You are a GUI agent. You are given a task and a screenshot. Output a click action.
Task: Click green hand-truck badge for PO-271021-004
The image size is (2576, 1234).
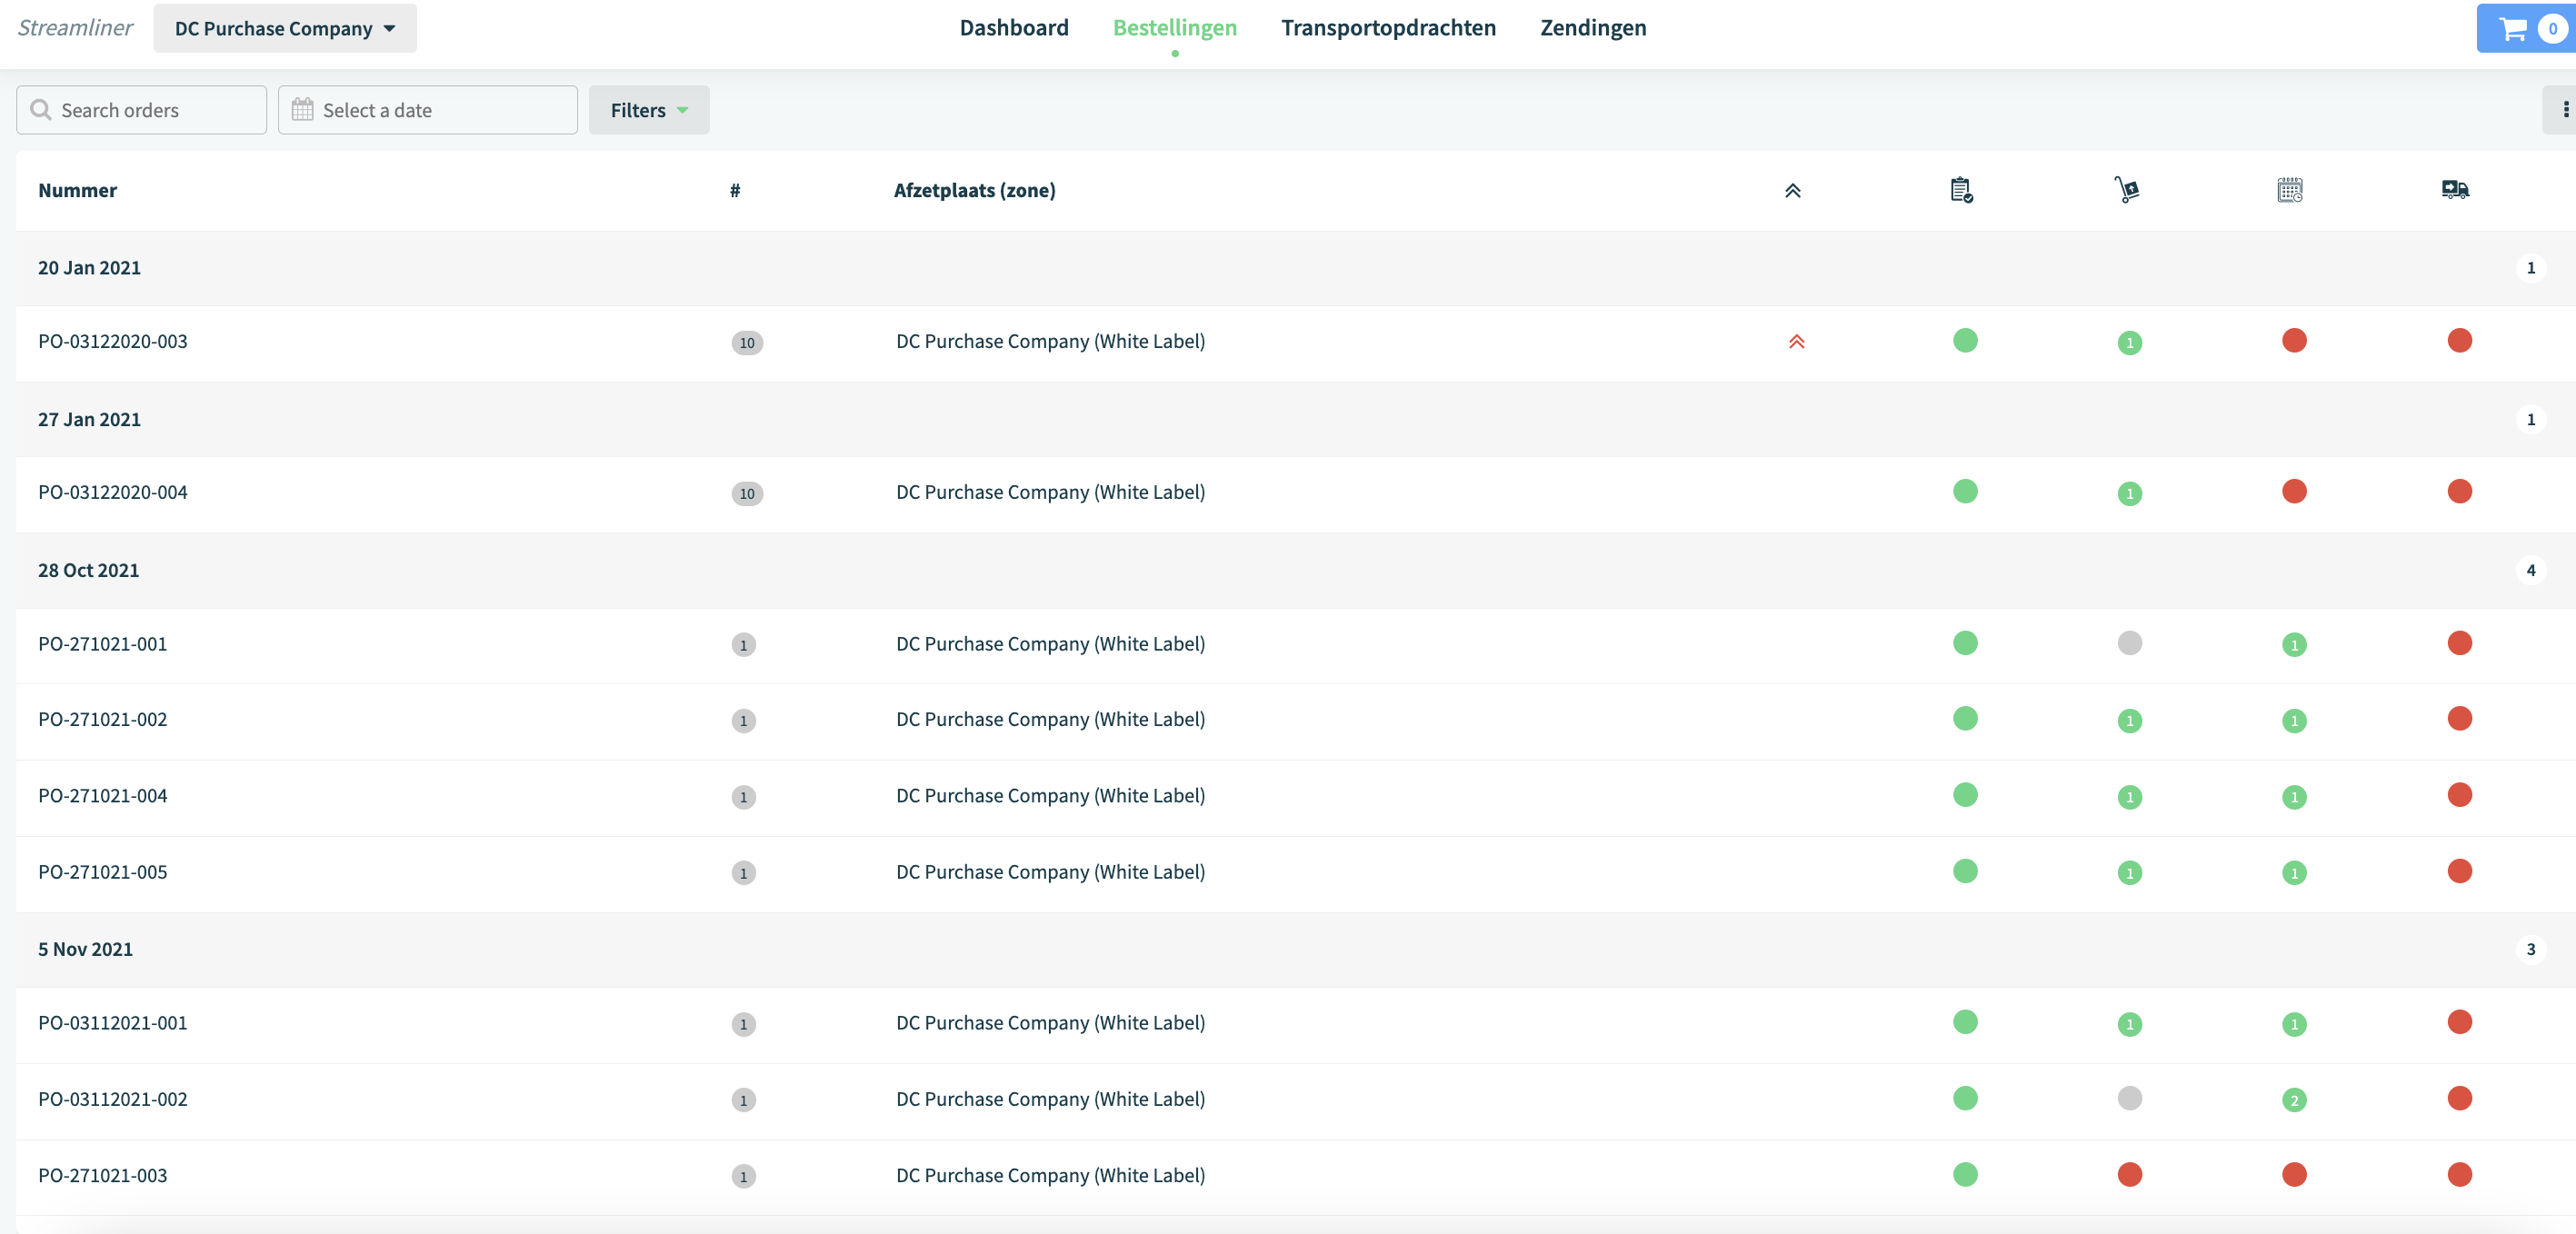pyautogui.click(x=2129, y=797)
